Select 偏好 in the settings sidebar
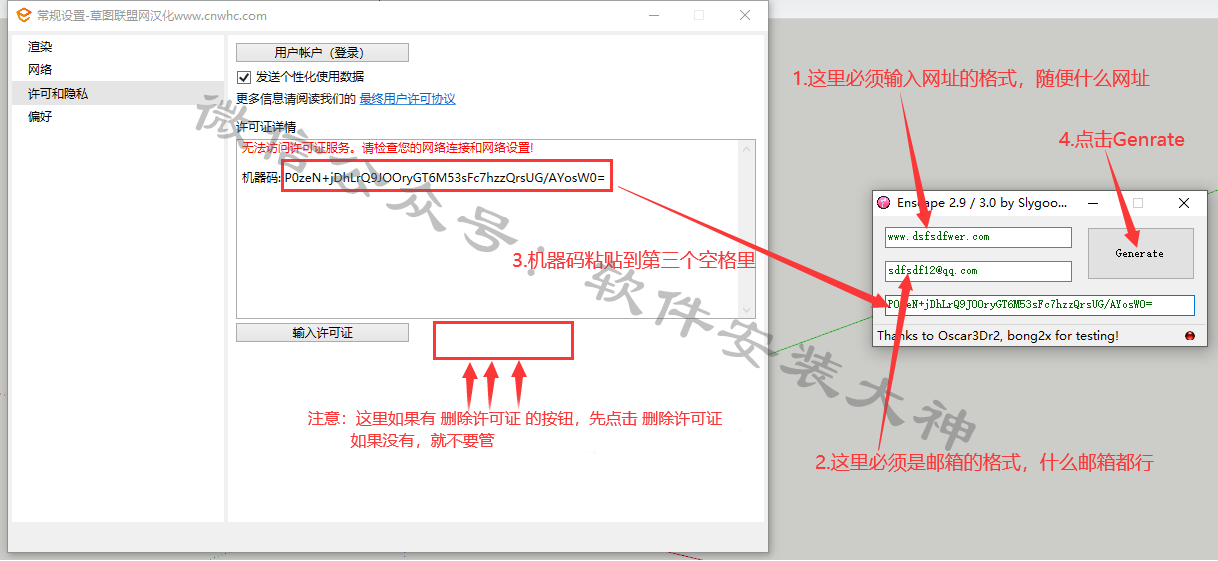This screenshot has width=1218, height=561. pyautogui.click(x=40, y=116)
